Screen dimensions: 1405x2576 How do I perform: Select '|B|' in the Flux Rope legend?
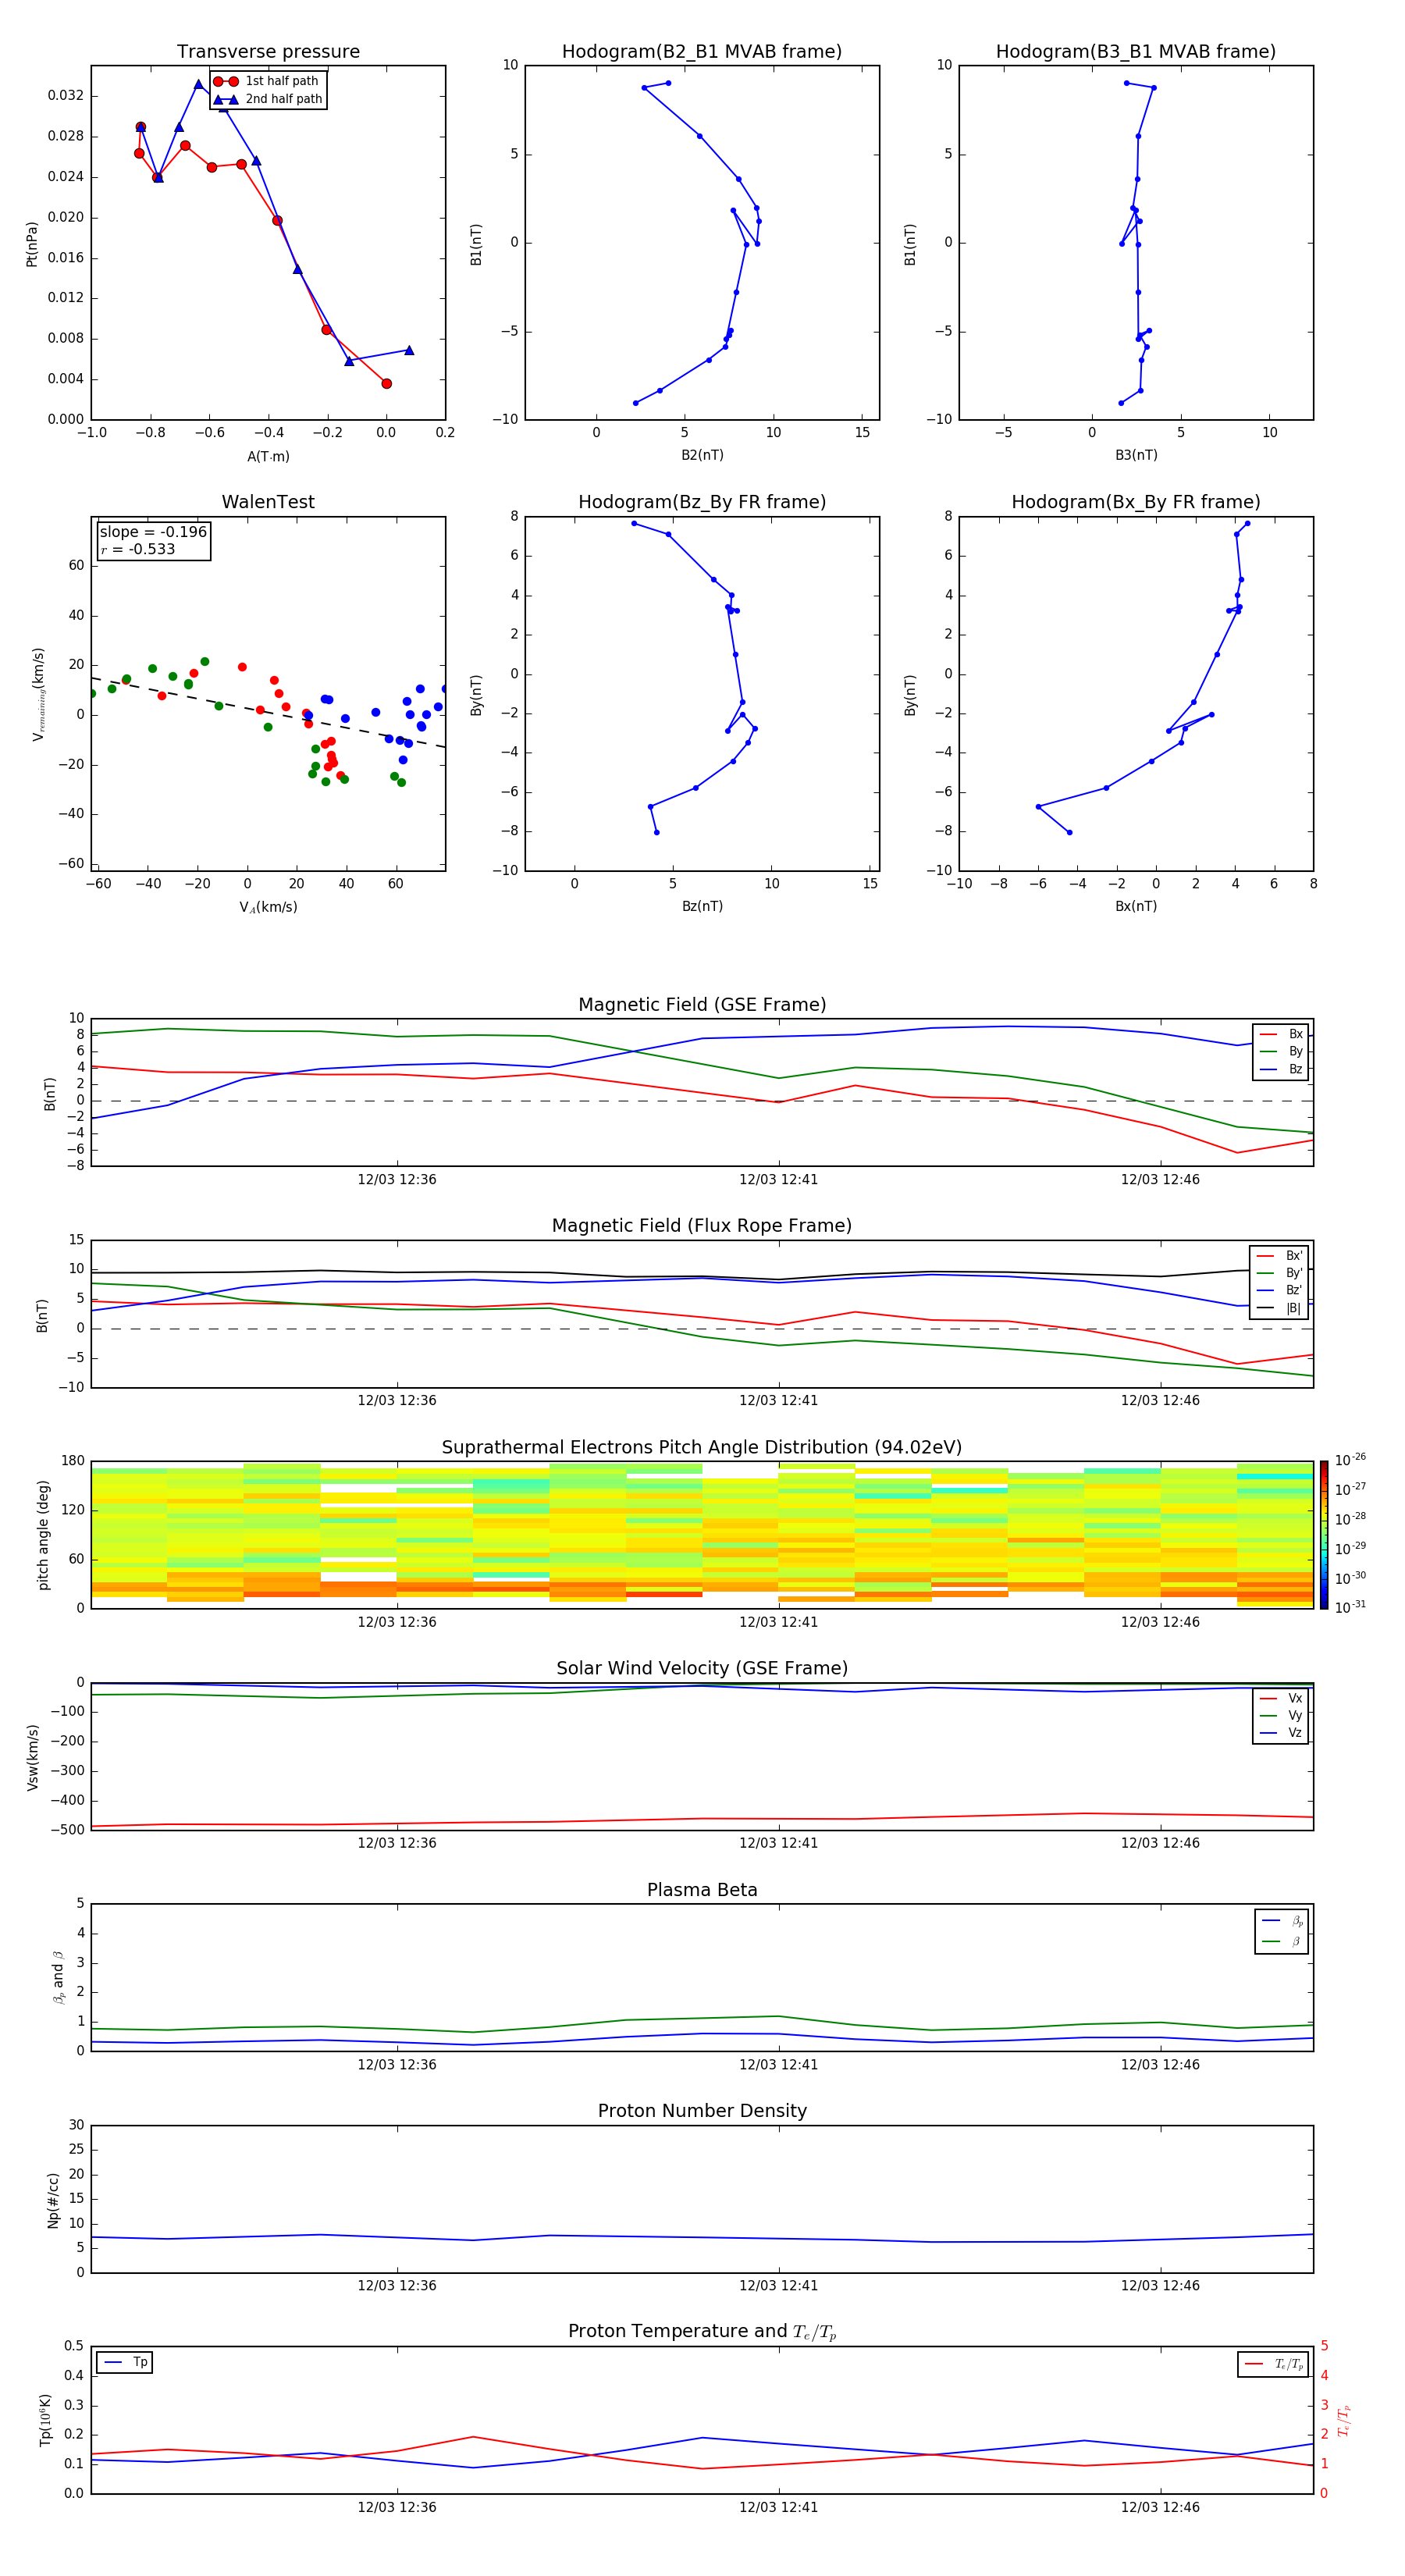click(1279, 1308)
